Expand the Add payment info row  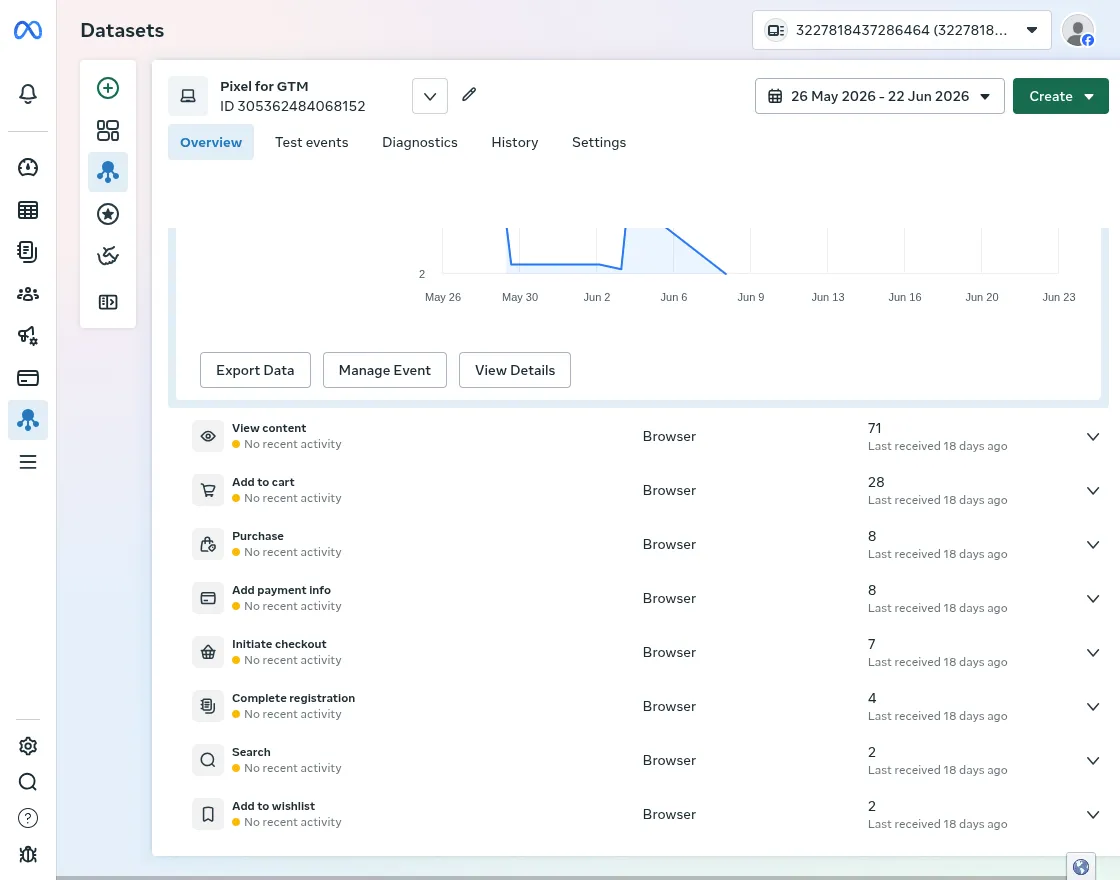(x=1093, y=599)
